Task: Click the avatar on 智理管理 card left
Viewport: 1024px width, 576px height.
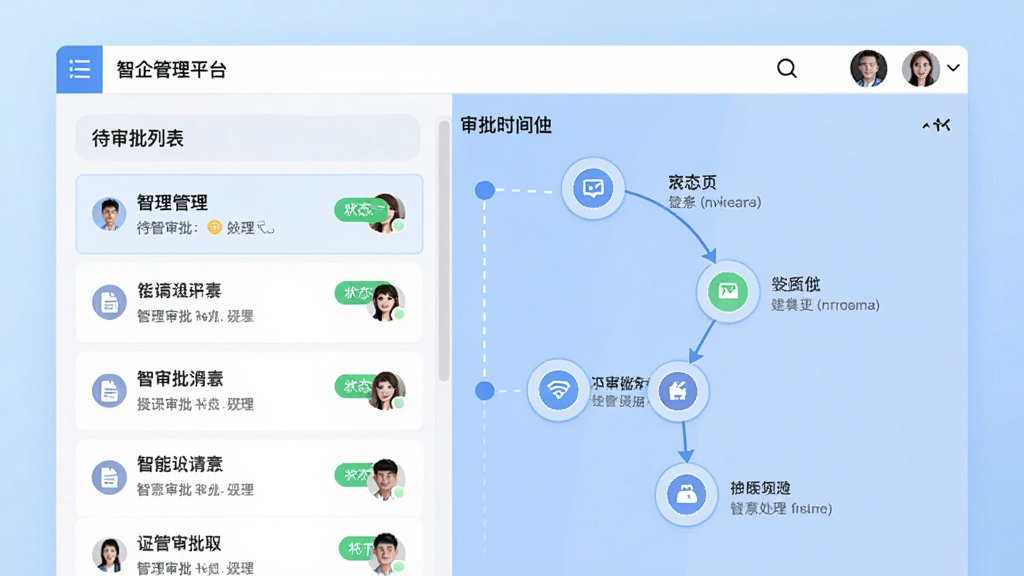Action: pyautogui.click(x=109, y=214)
